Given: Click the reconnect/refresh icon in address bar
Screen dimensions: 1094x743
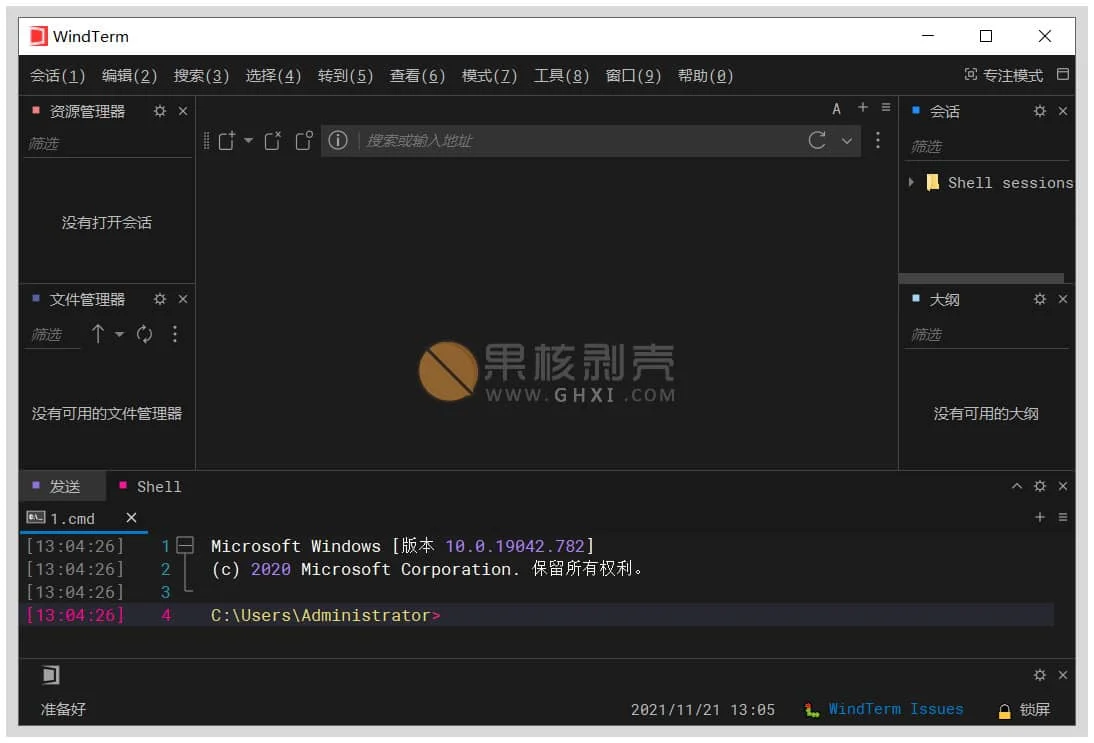Looking at the screenshot, I should 817,140.
